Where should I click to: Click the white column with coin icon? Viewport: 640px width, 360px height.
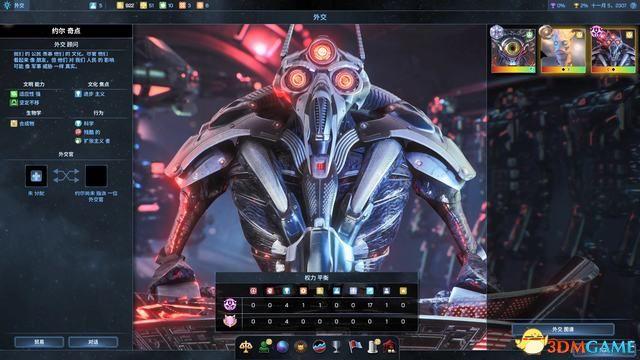(x=373, y=346)
